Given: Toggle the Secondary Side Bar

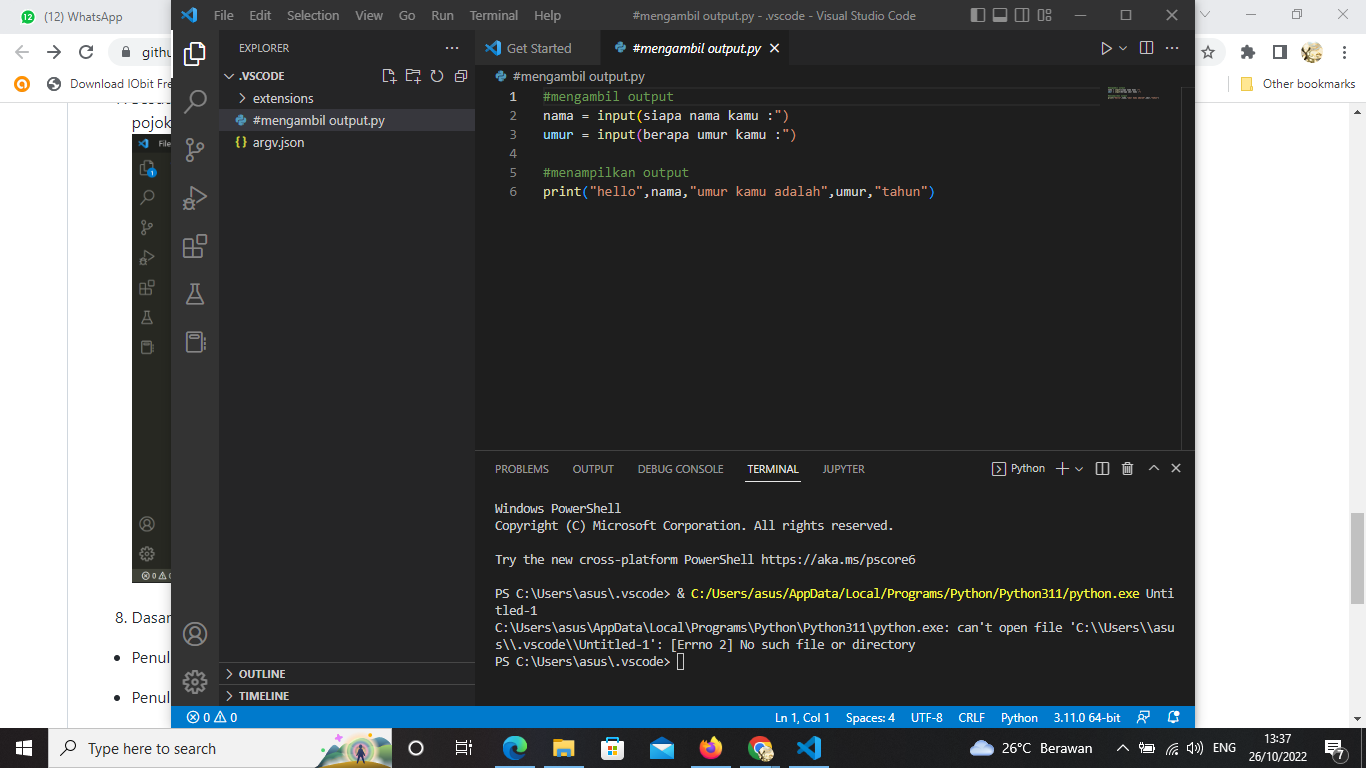Looking at the screenshot, I should pos(1021,15).
